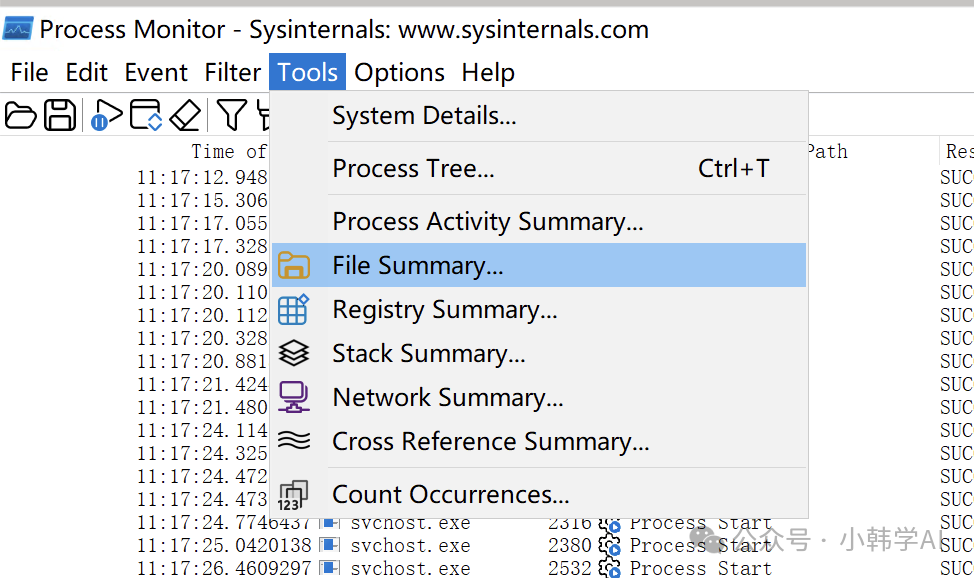Viewport: 974px width, 578px height.
Task: Click the Filter funnel icon
Action: pyautogui.click(x=231, y=115)
